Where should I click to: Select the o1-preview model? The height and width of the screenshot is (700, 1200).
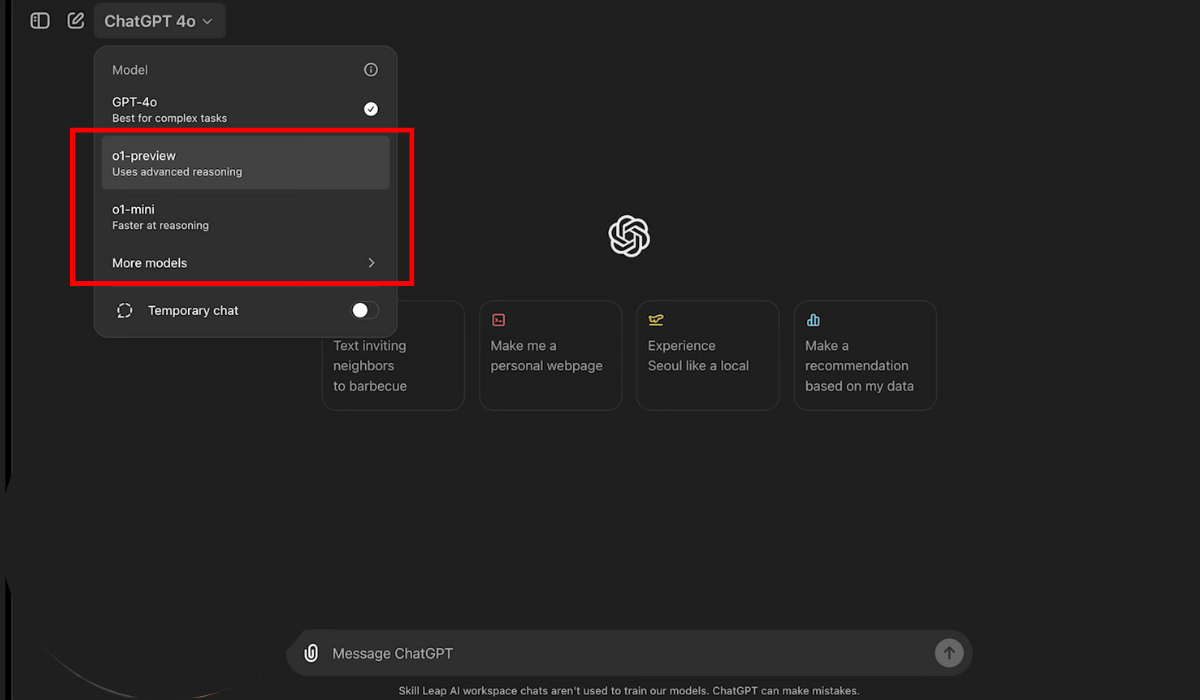coord(245,163)
